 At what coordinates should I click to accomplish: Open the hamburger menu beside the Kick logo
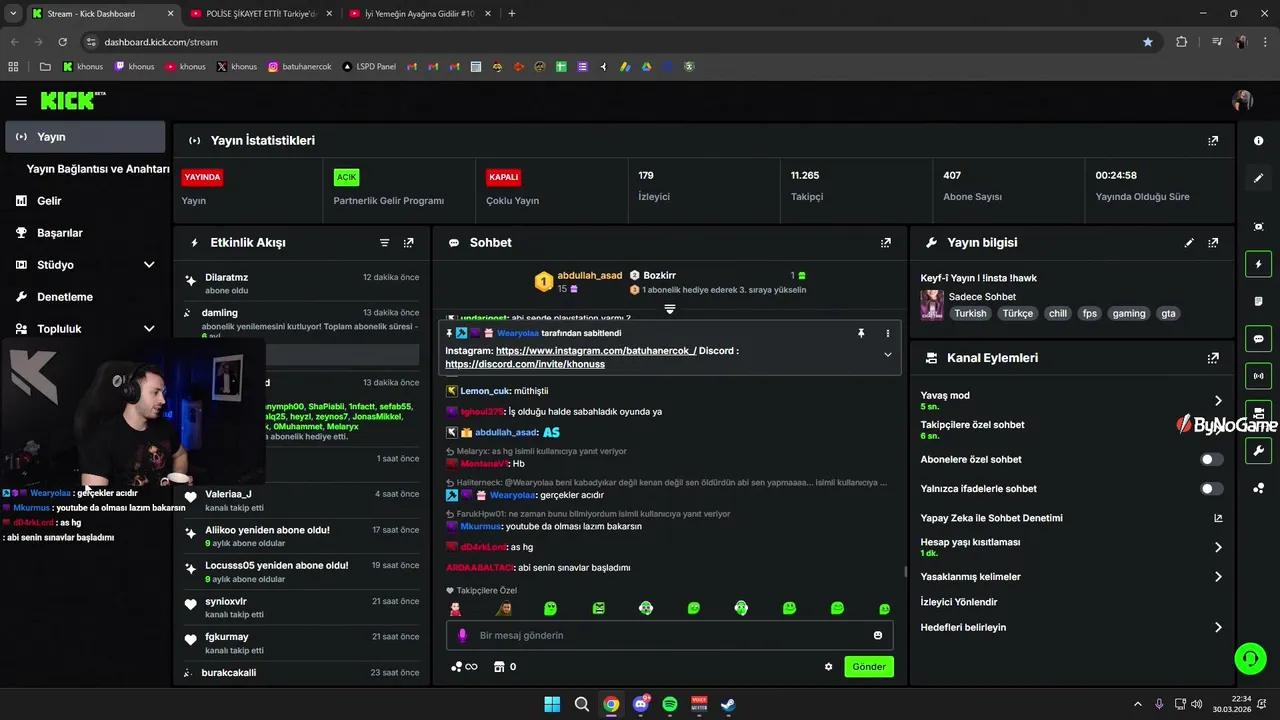(x=21, y=101)
